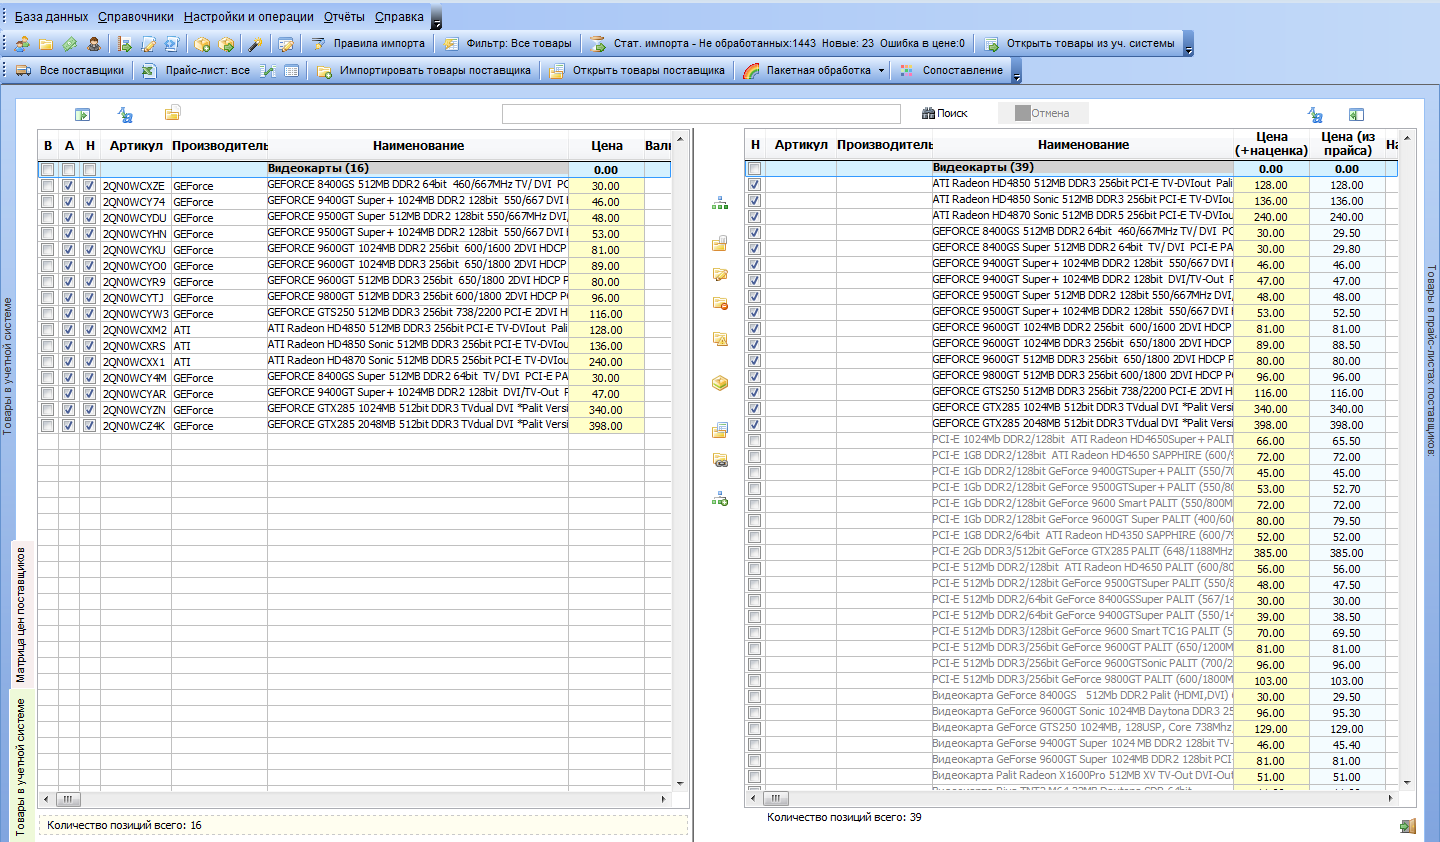Click the green panel icon above right table
The image size is (1440, 842).
tap(1356, 115)
